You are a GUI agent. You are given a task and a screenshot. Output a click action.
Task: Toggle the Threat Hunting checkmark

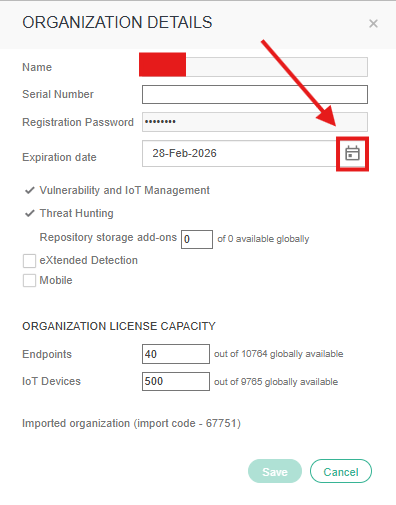click(x=30, y=213)
